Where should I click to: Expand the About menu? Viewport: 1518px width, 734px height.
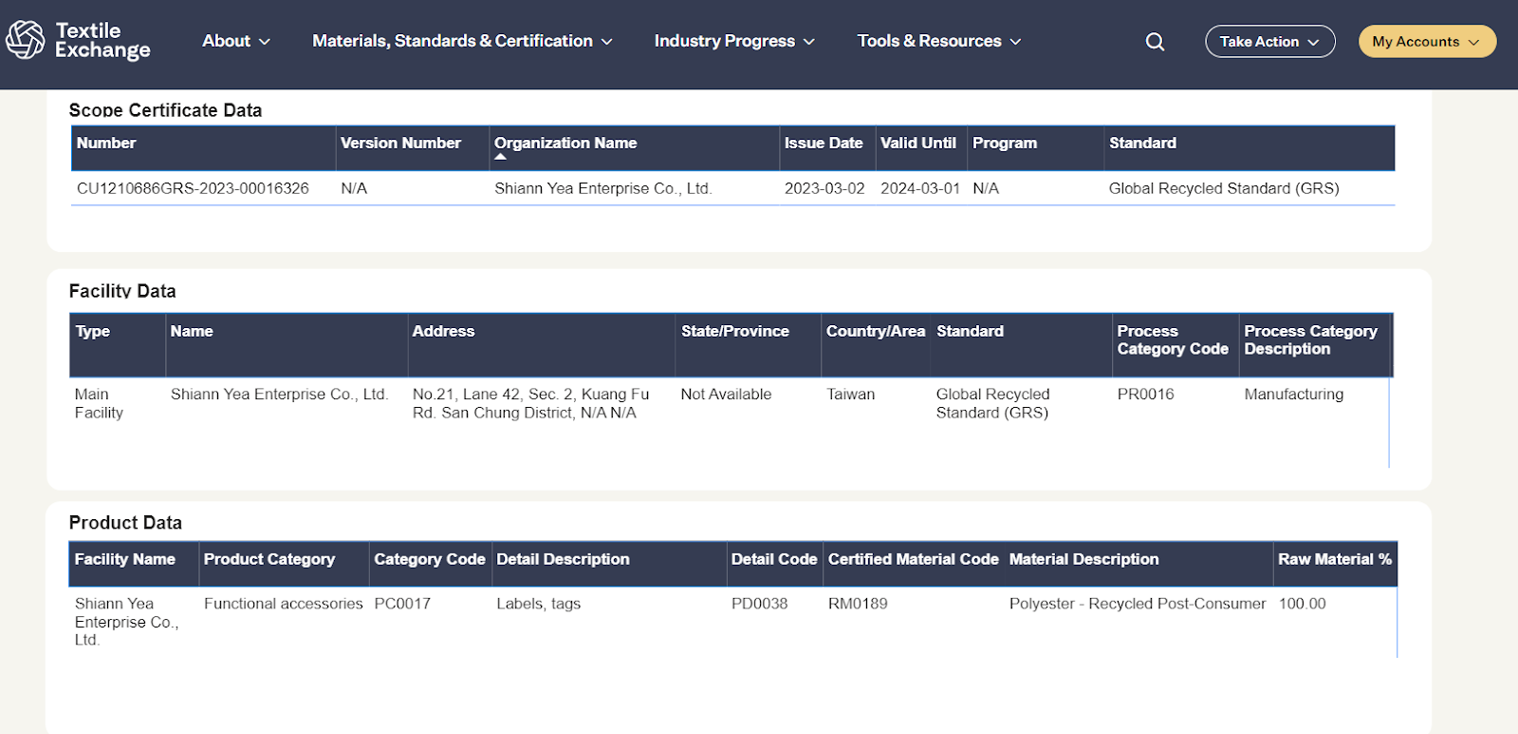click(236, 41)
